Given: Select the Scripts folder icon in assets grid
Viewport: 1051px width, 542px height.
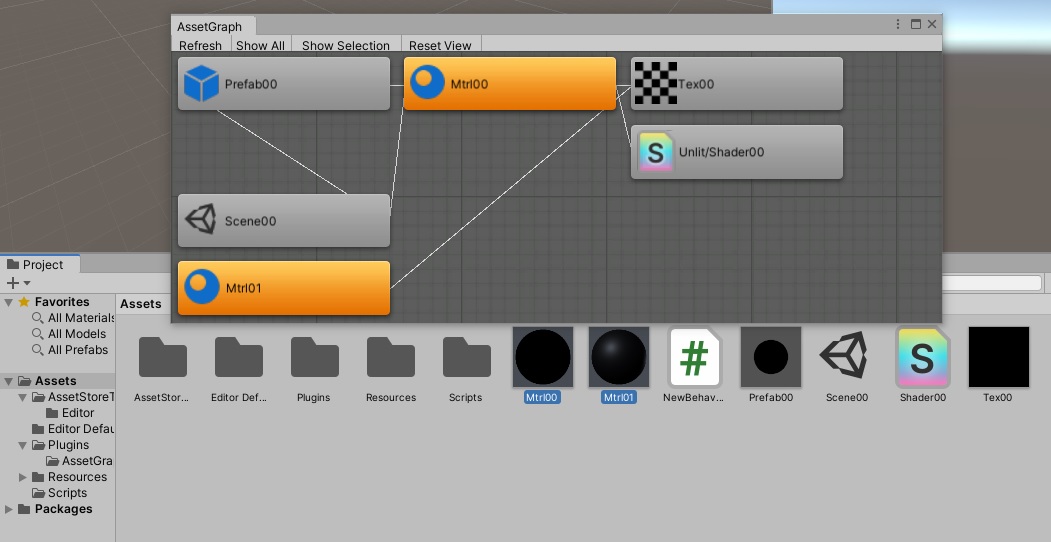Looking at the screenshot, I should [467, 358].
